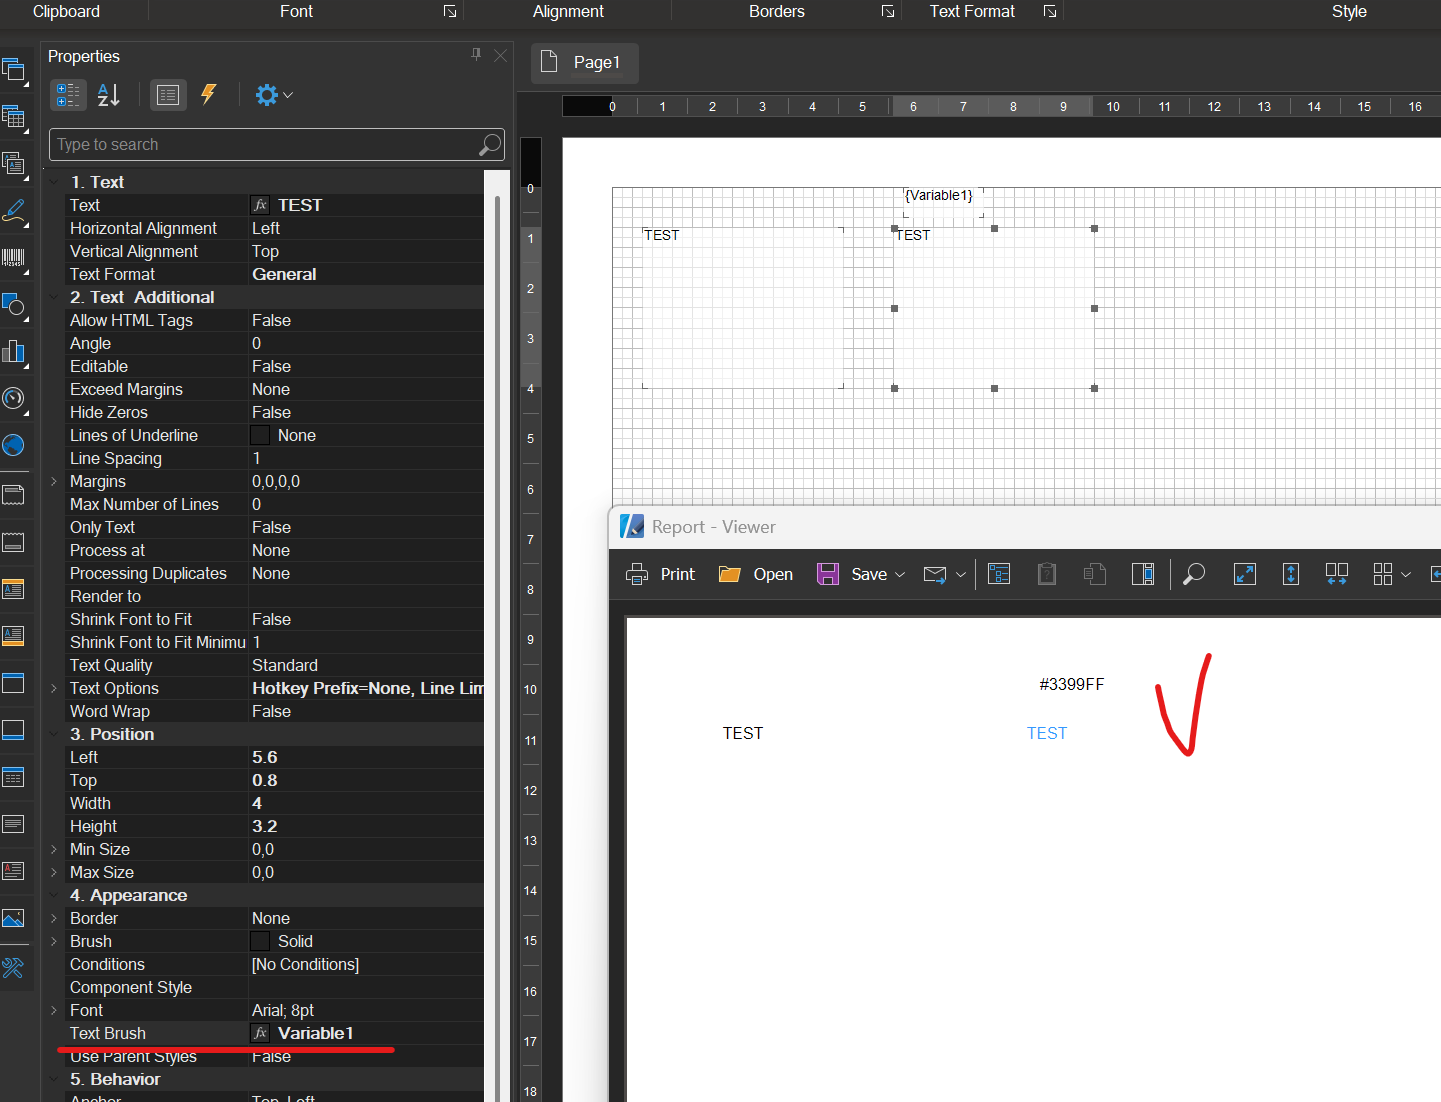Click the Print label in Viewer
Image resolution: width=1441 pixels, height=1102 pixels.
[678, 574]
